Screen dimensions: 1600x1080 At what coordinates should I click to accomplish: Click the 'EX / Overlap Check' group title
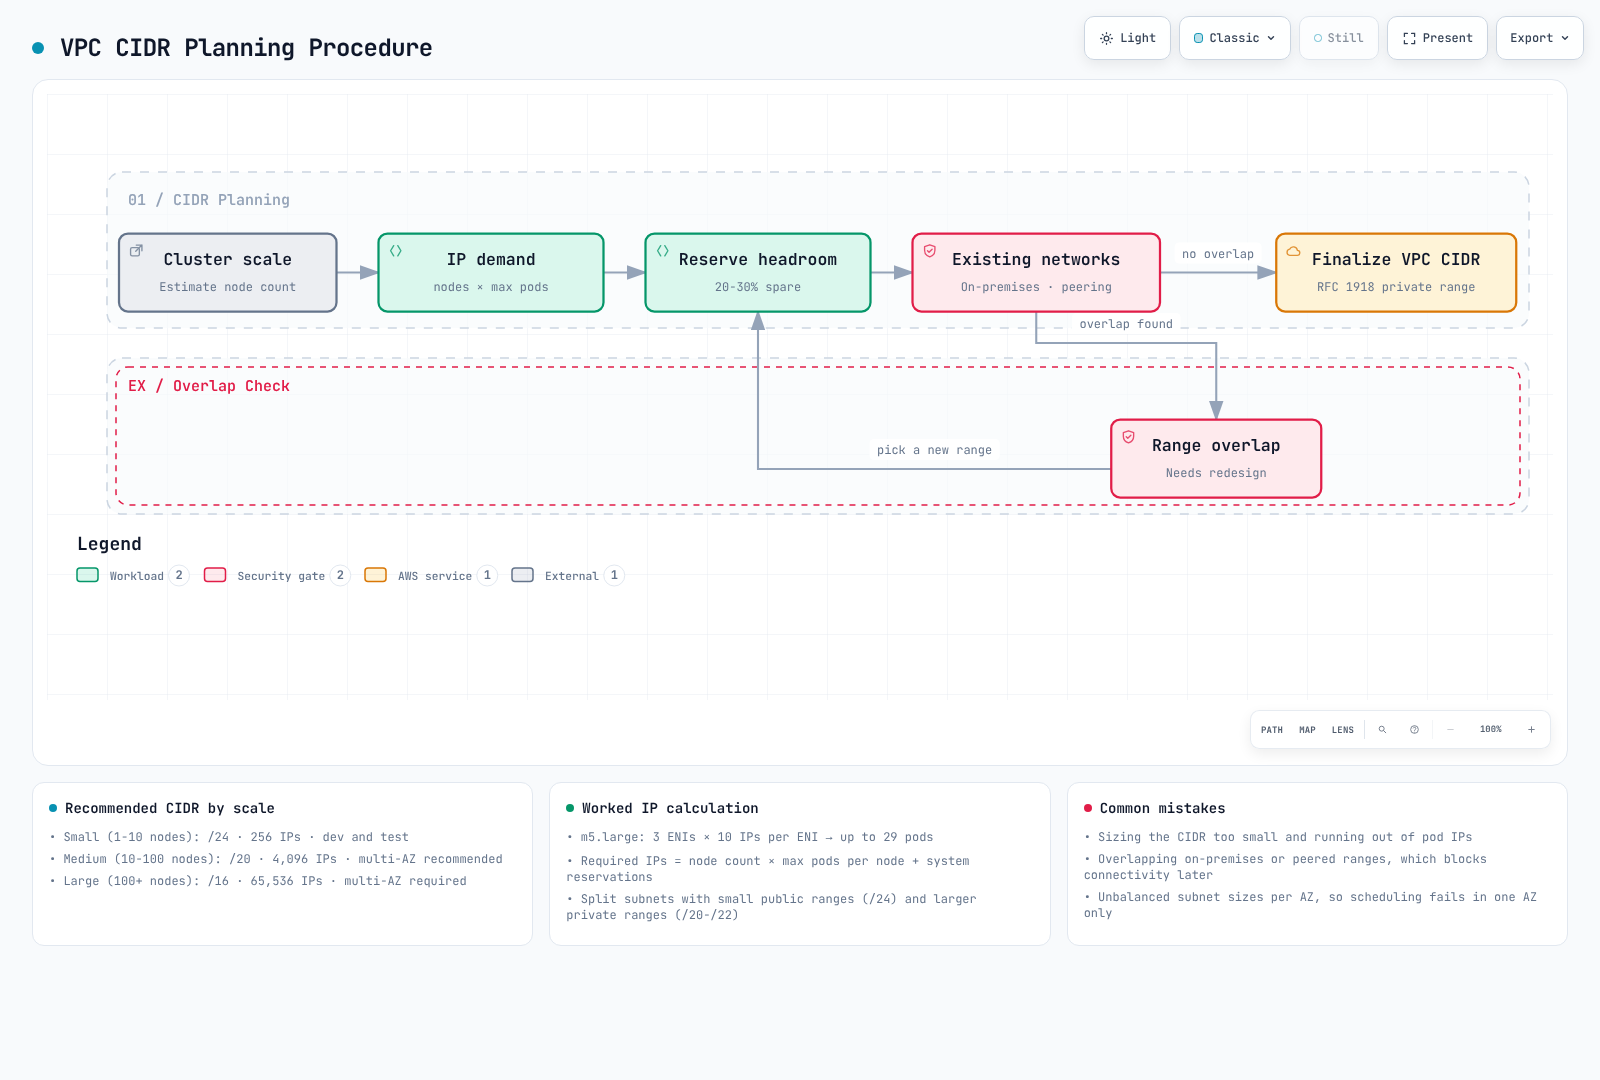pos(209,386)
